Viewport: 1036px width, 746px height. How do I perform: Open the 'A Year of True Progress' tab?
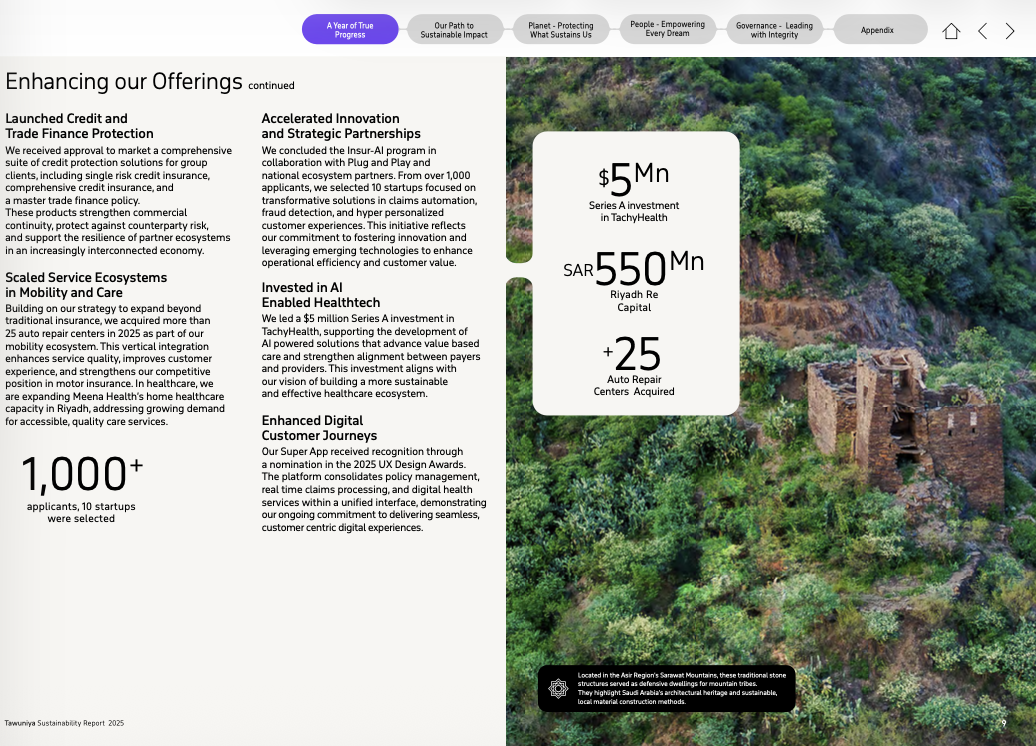350,30
